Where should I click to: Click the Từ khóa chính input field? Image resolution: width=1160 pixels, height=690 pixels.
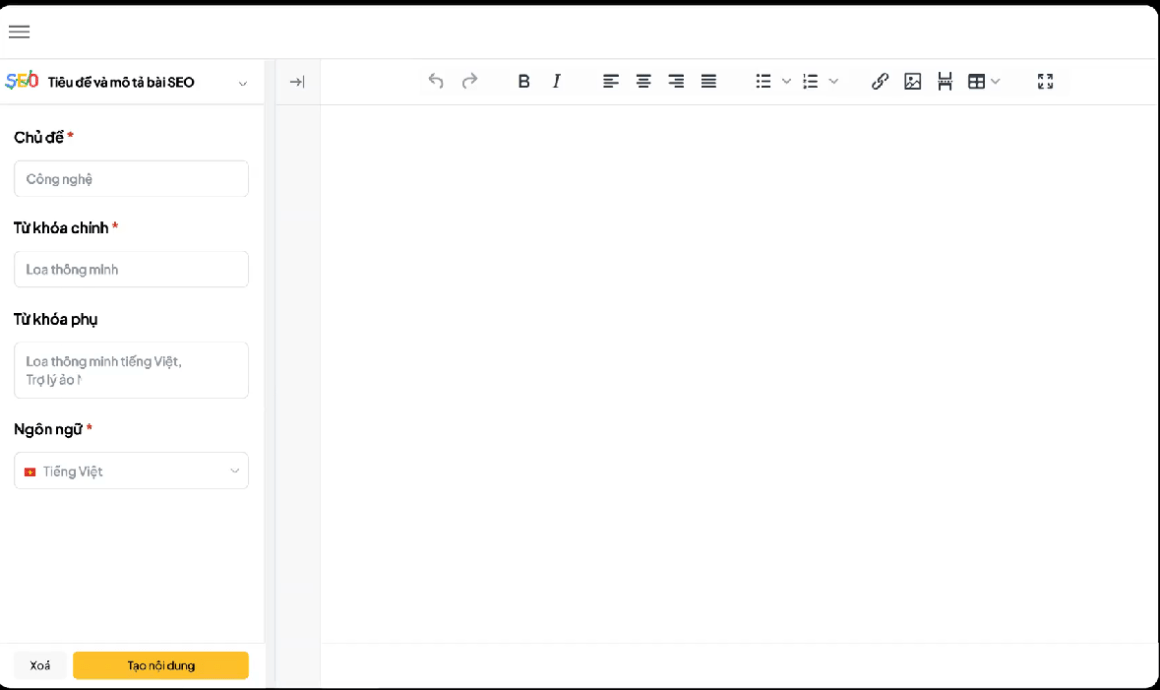coord(131,269)
